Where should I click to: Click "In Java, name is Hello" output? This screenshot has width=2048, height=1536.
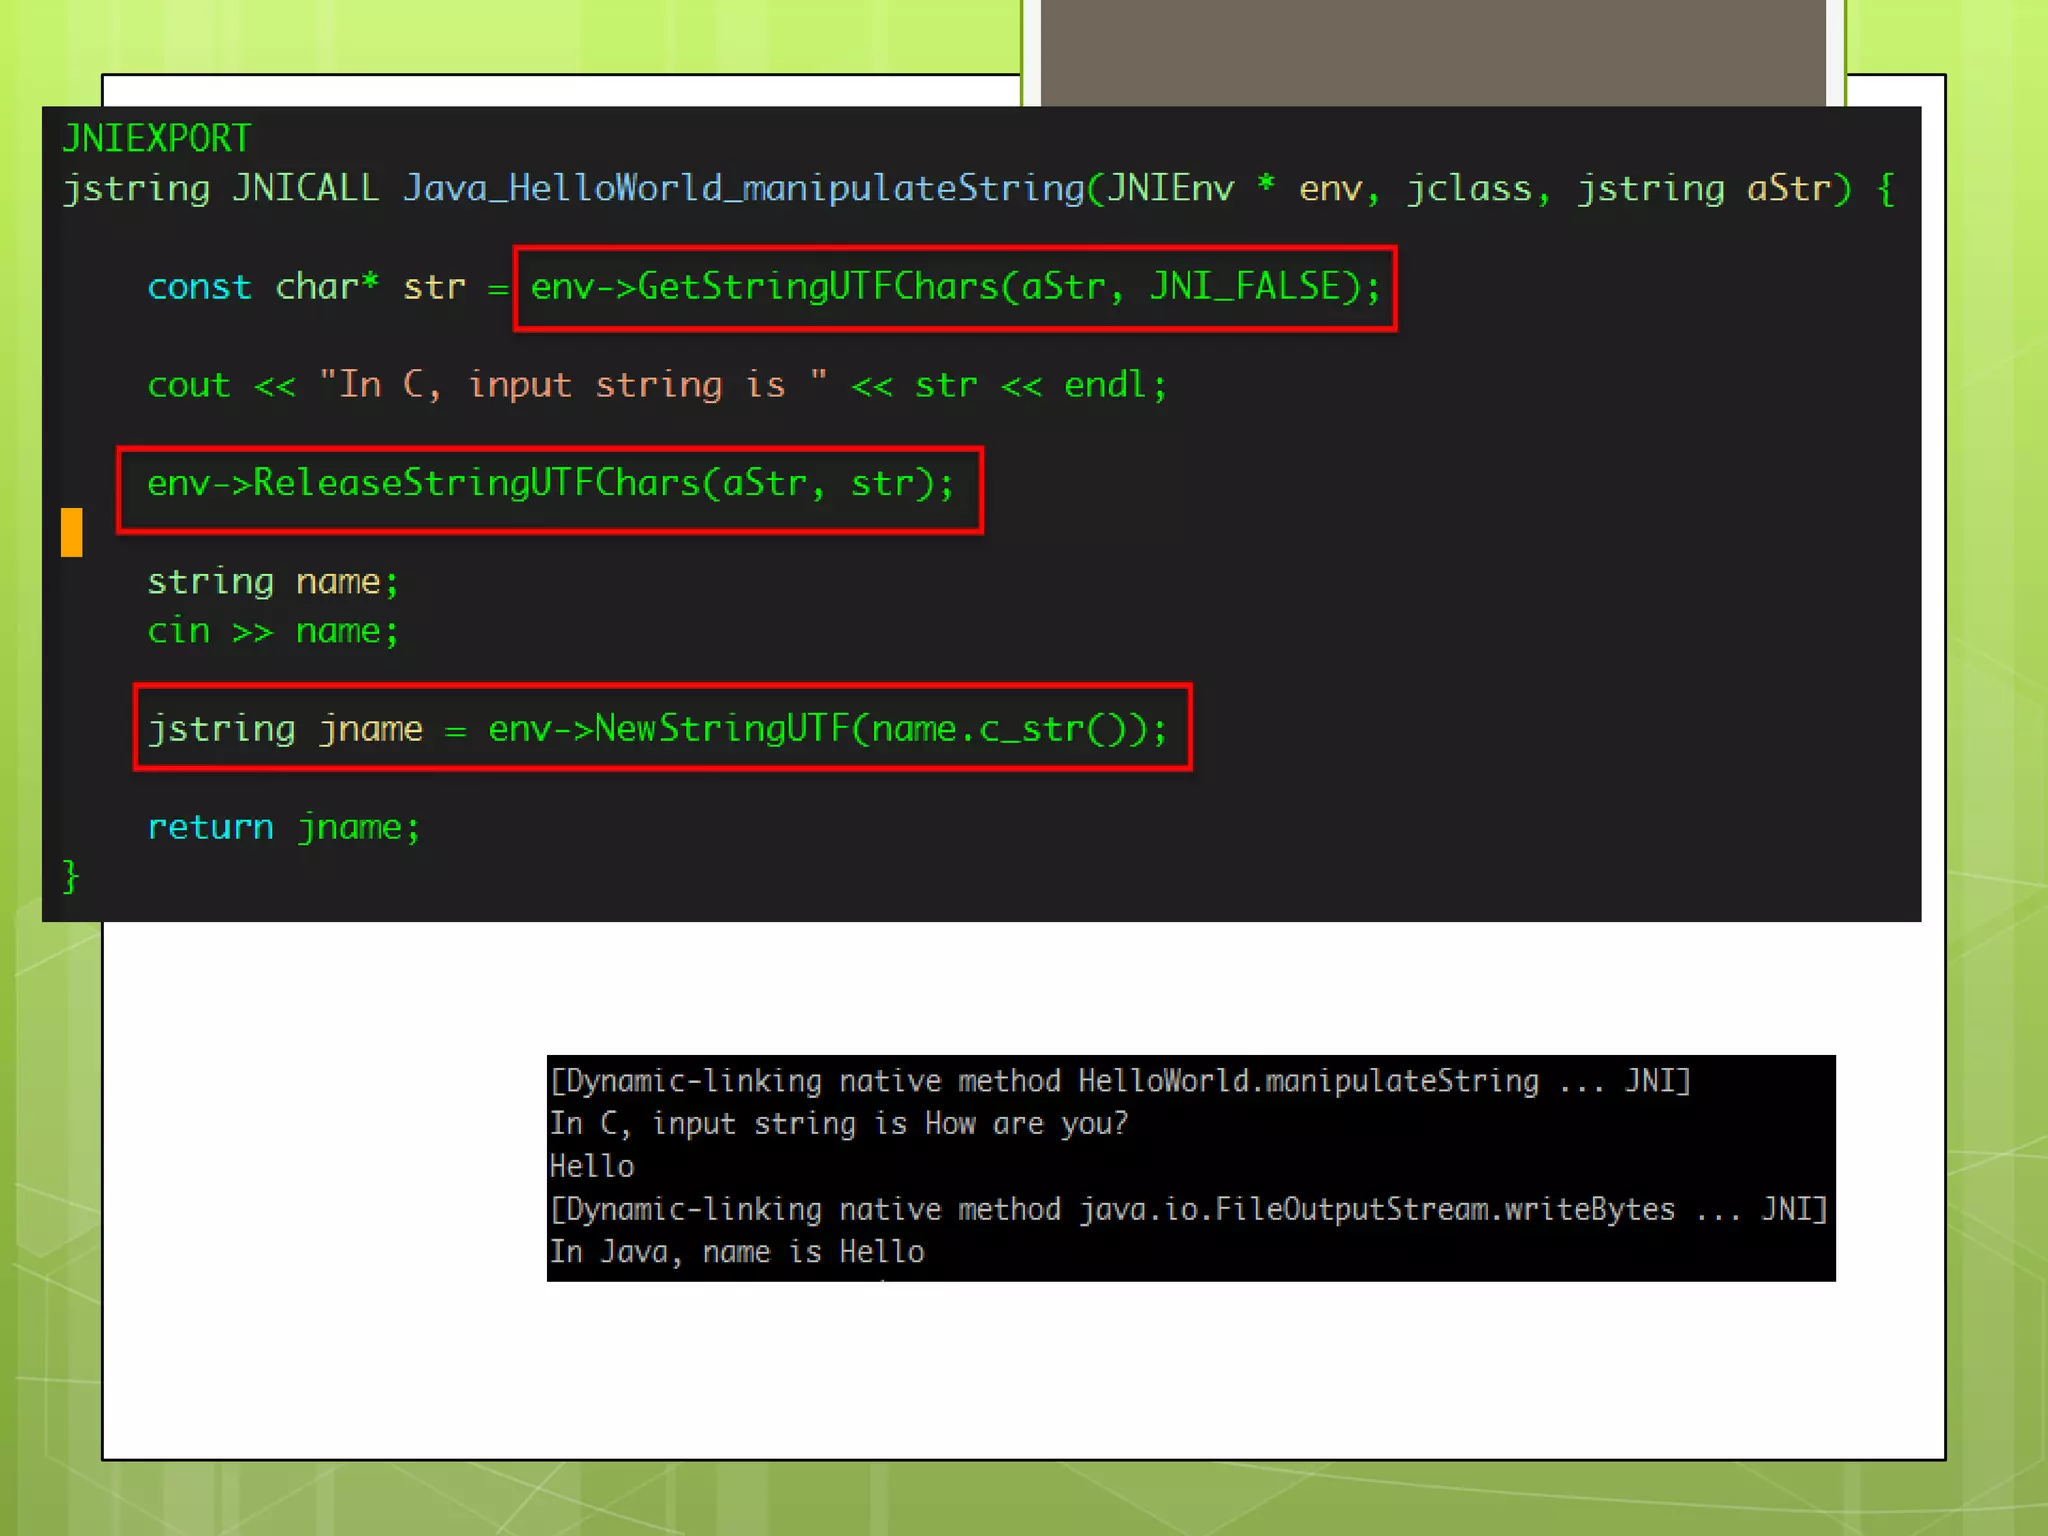click(x=736, y=1252)
